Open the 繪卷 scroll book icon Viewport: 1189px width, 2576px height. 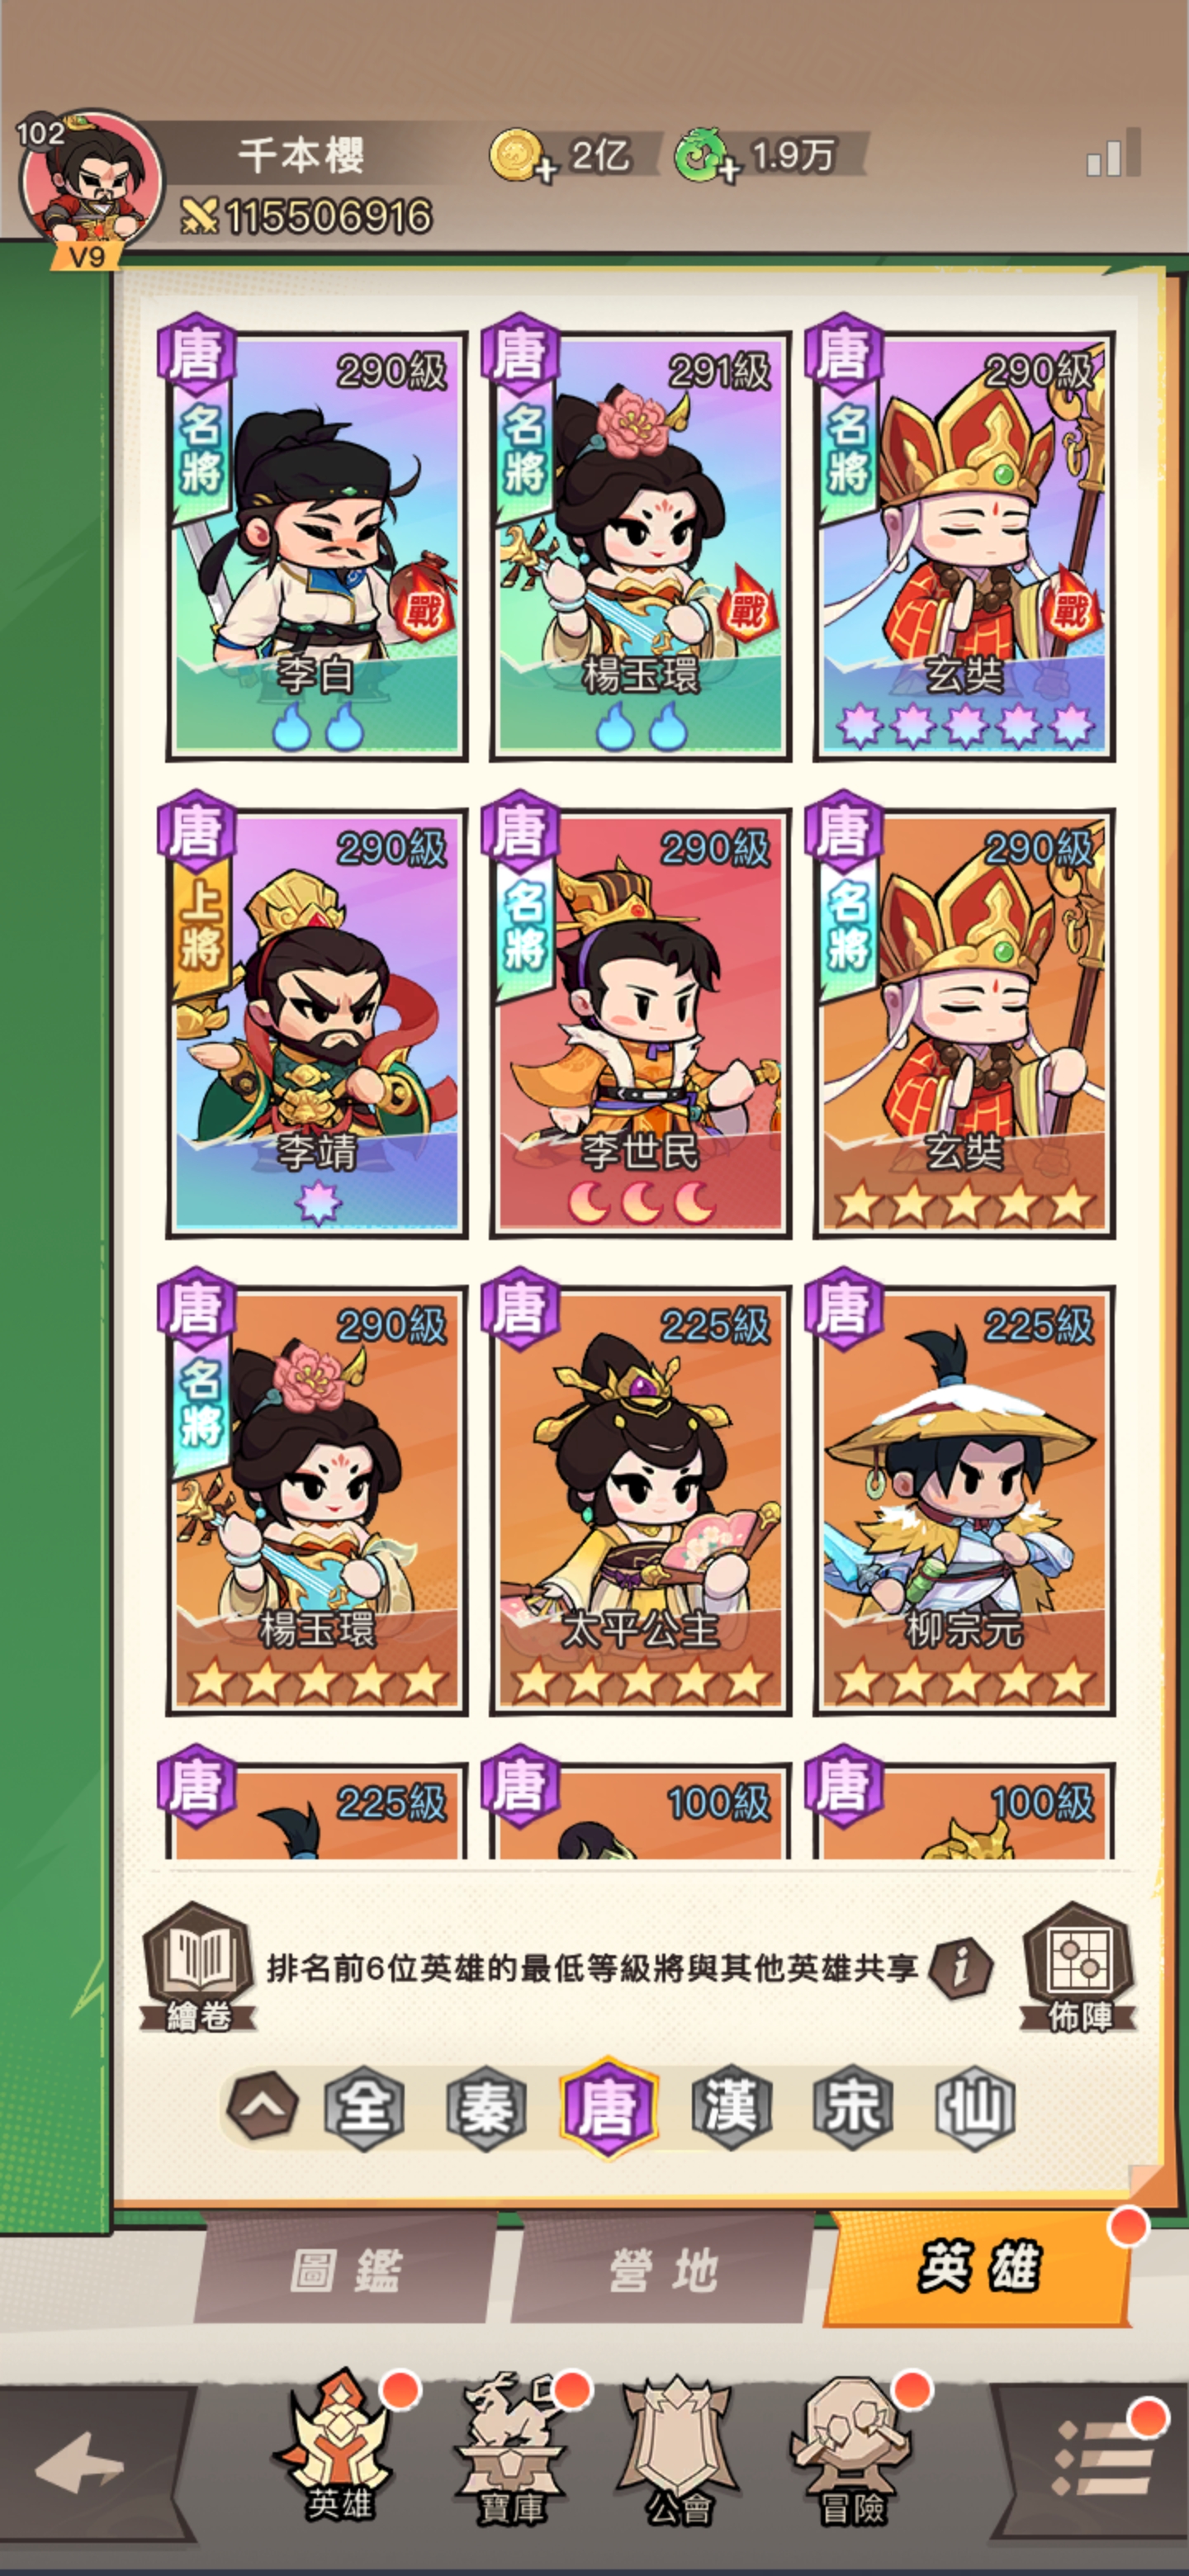198,1967
